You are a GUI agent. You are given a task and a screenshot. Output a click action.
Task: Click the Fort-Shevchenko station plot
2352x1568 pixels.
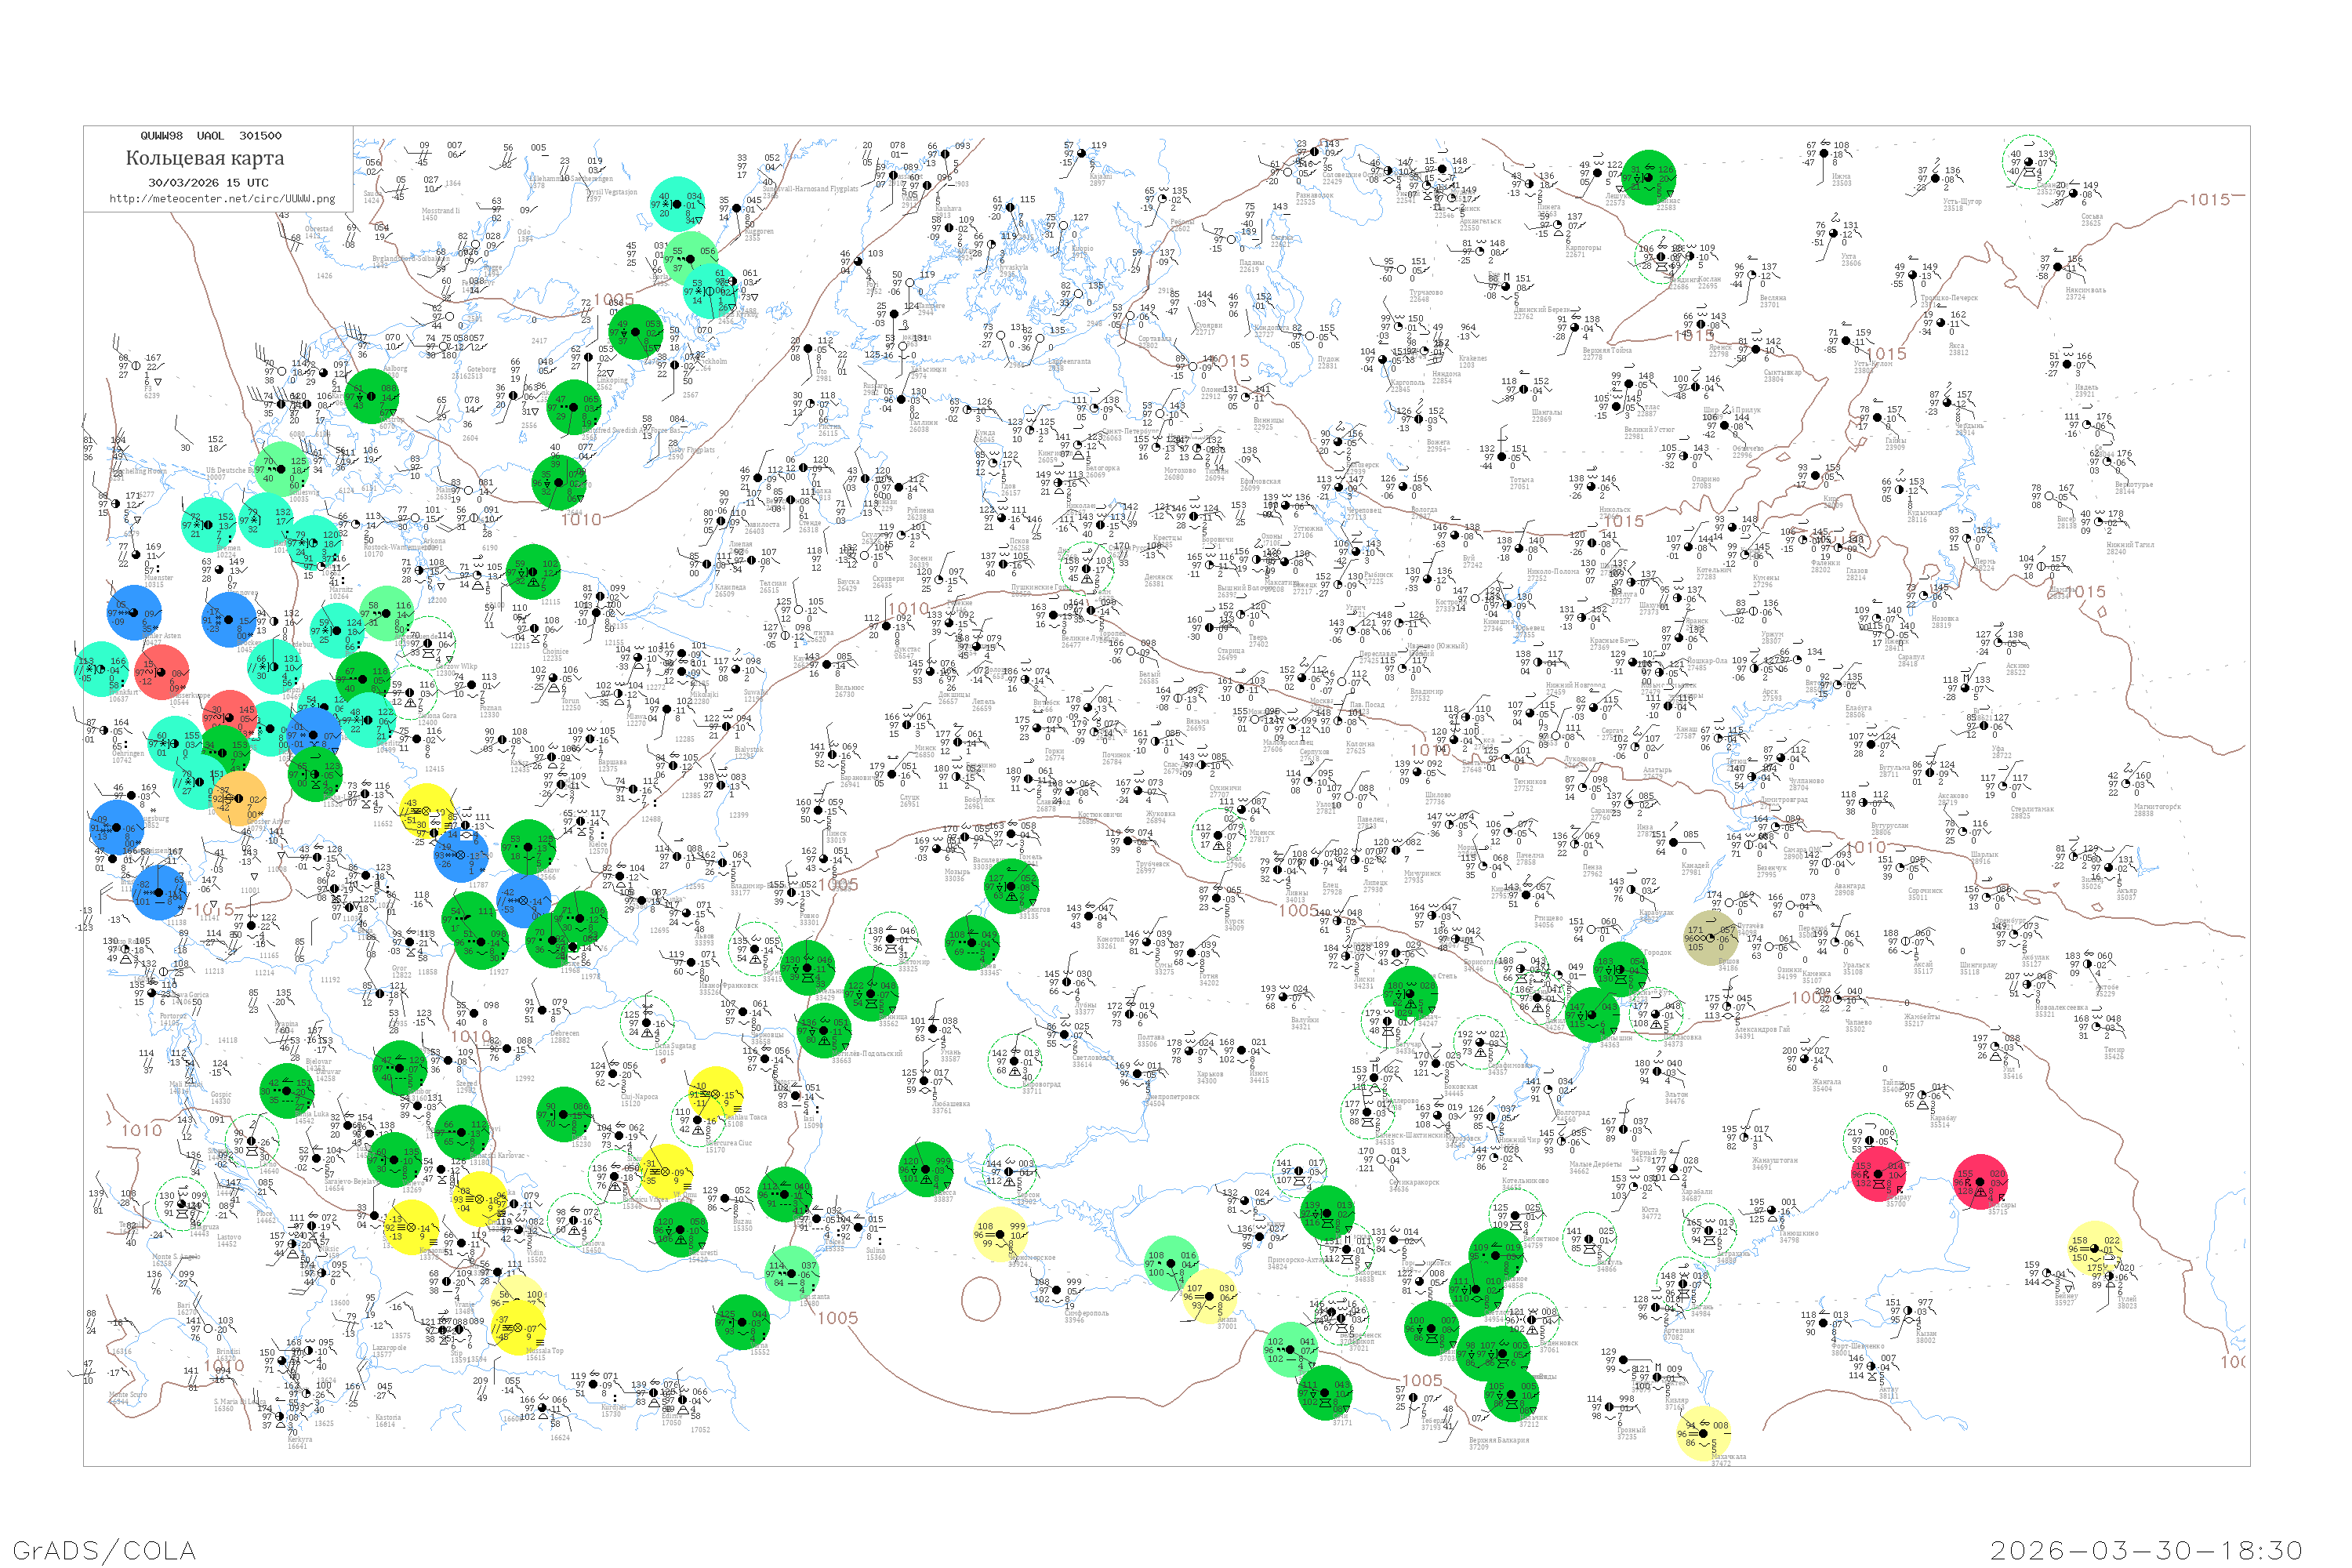pos(1821,1323)
